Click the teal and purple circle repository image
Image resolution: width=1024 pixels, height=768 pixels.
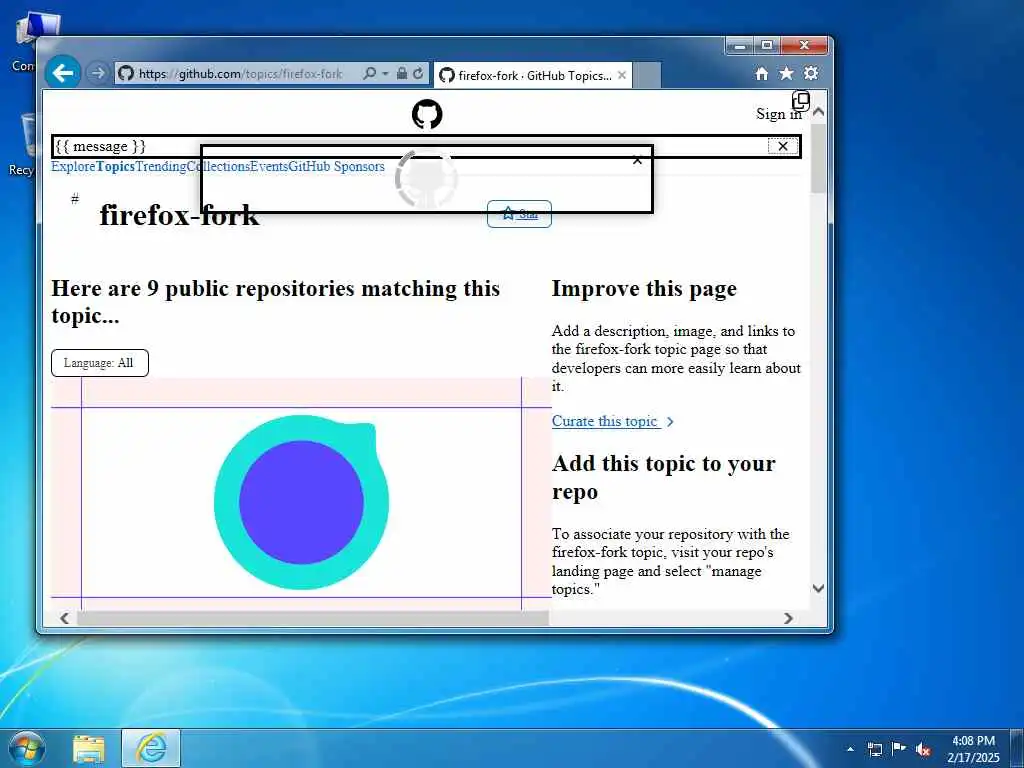pyautogui.click(x=301, y=502)
